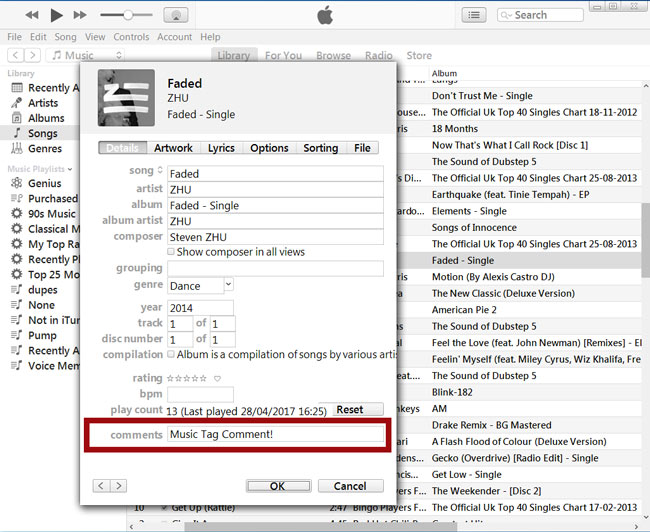Click the year field 2014
This screenshot has height=532, width=650.
click(200, 308)
